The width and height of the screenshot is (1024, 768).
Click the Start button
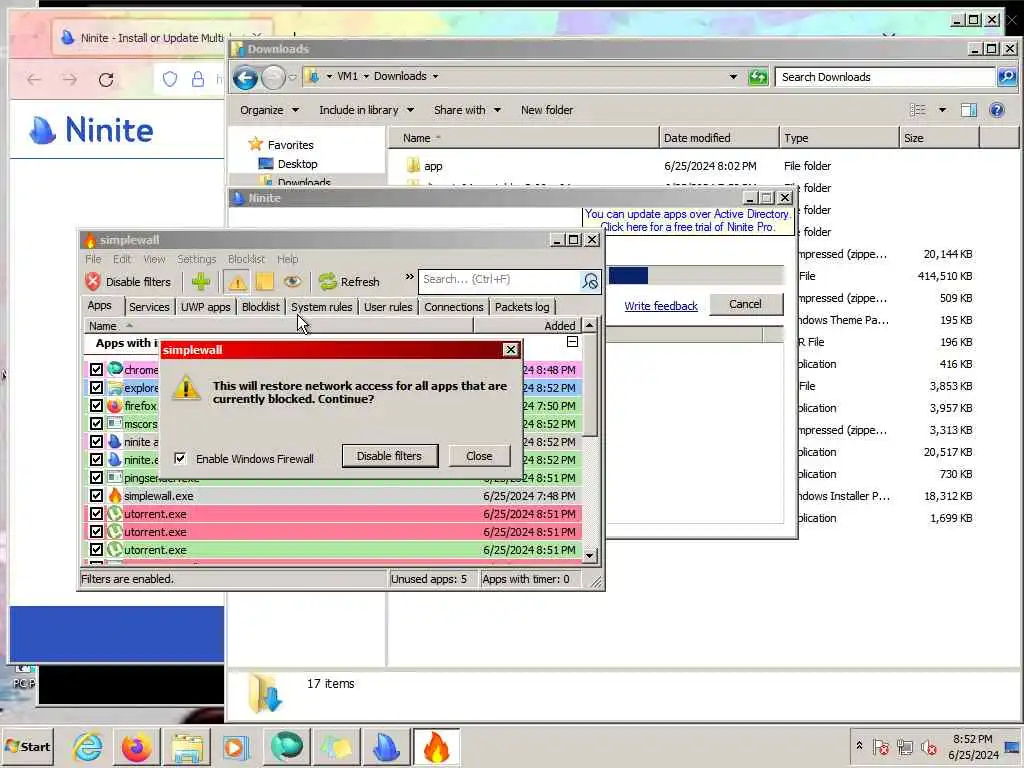[27, 746]
